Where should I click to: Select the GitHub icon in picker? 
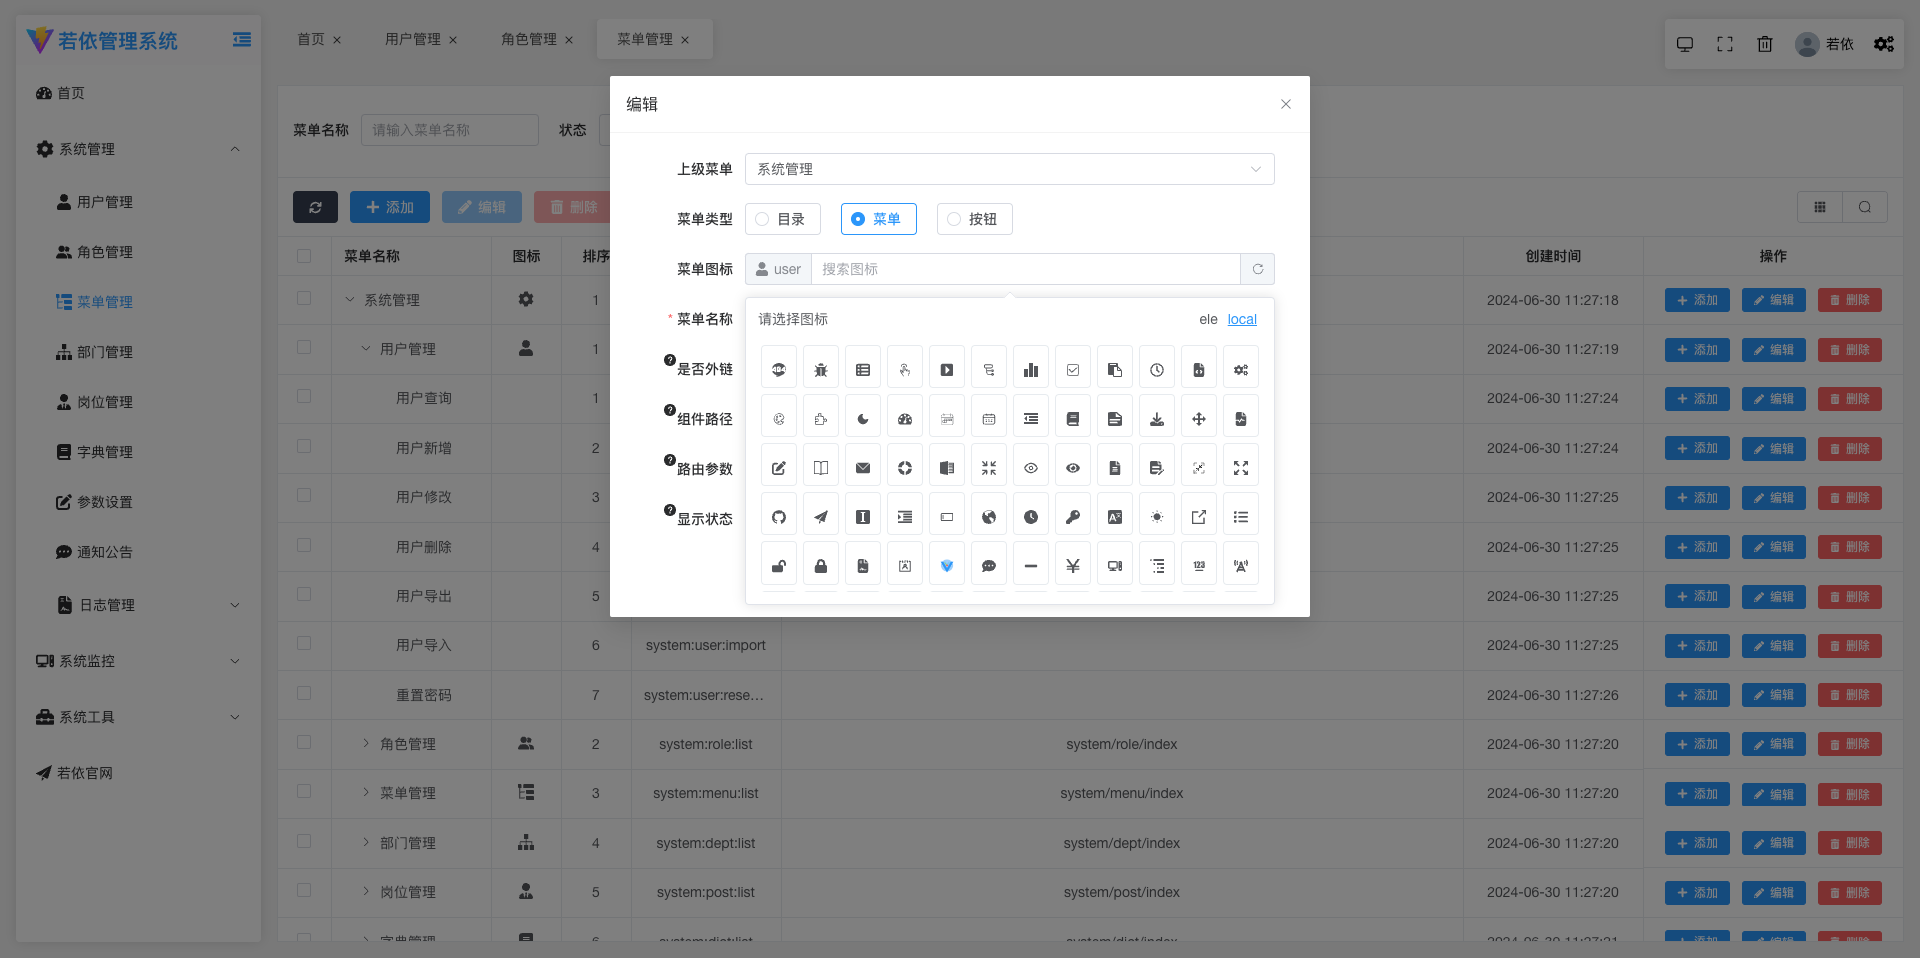pos(779,517)
